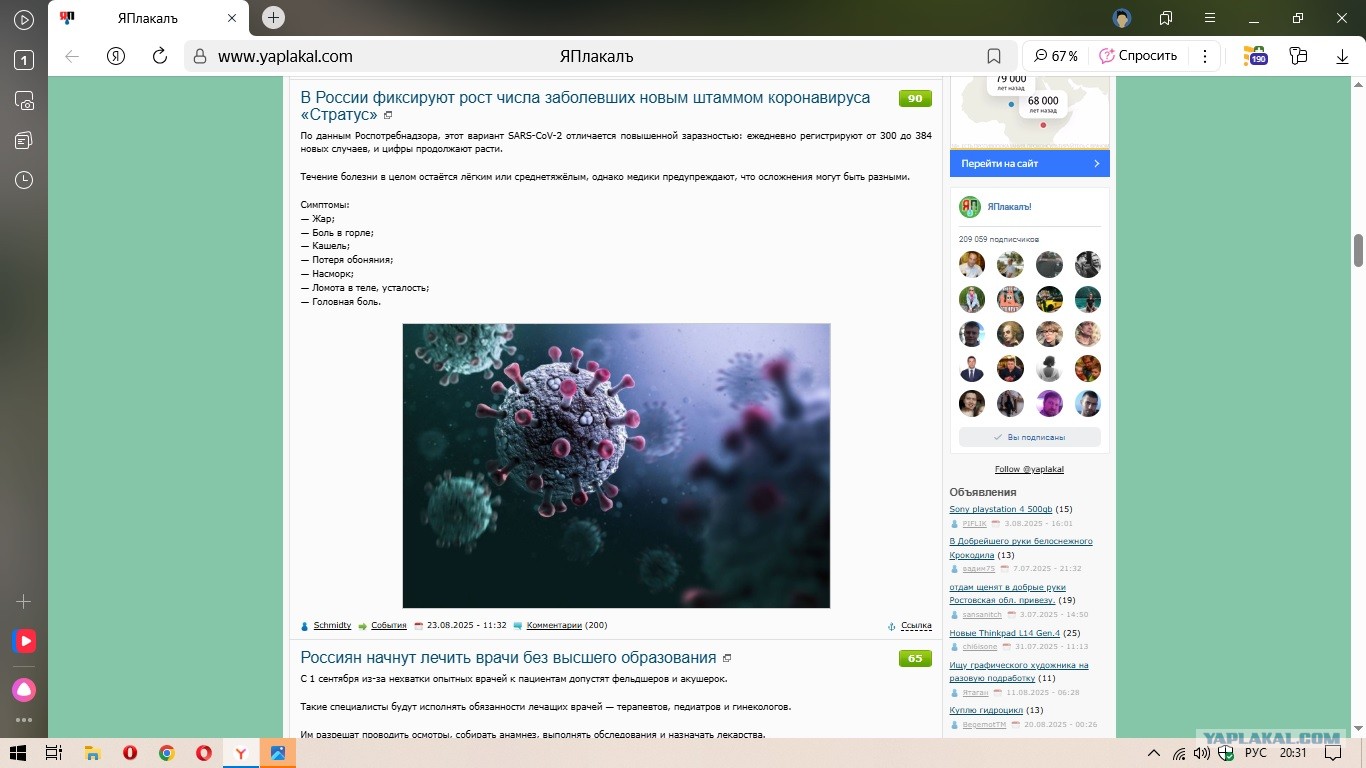Launch the Alice assistant sidebar icon
Screen dimensions: 1366x768
pyautogui.click(x=24, y=689)
